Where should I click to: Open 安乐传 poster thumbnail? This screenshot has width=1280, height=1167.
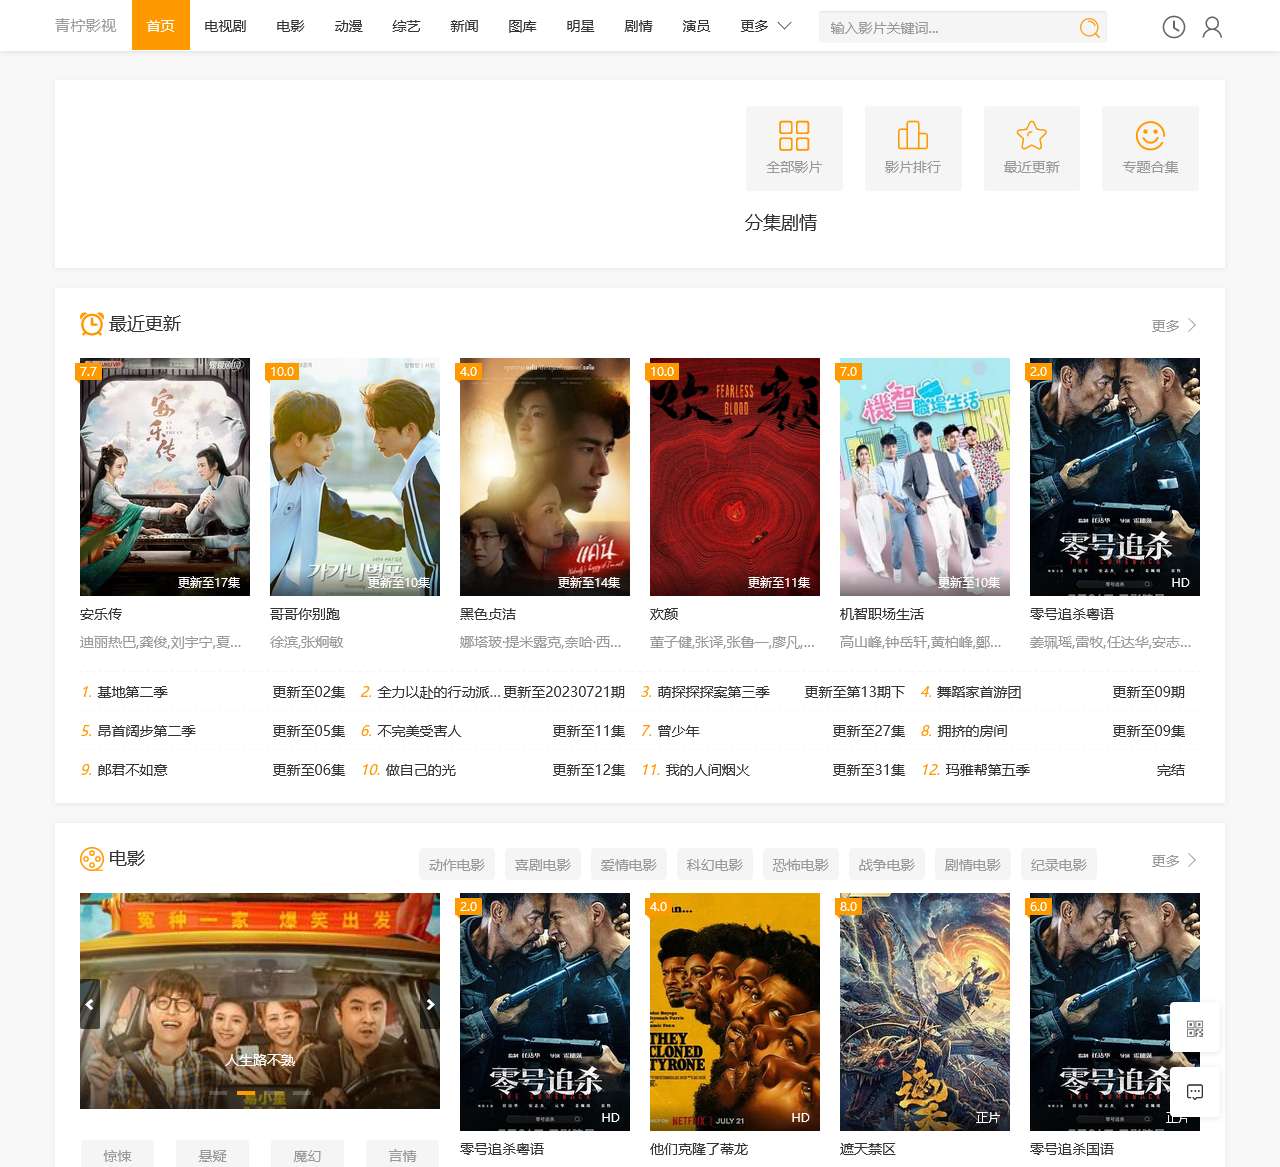(x=165, y=477)
